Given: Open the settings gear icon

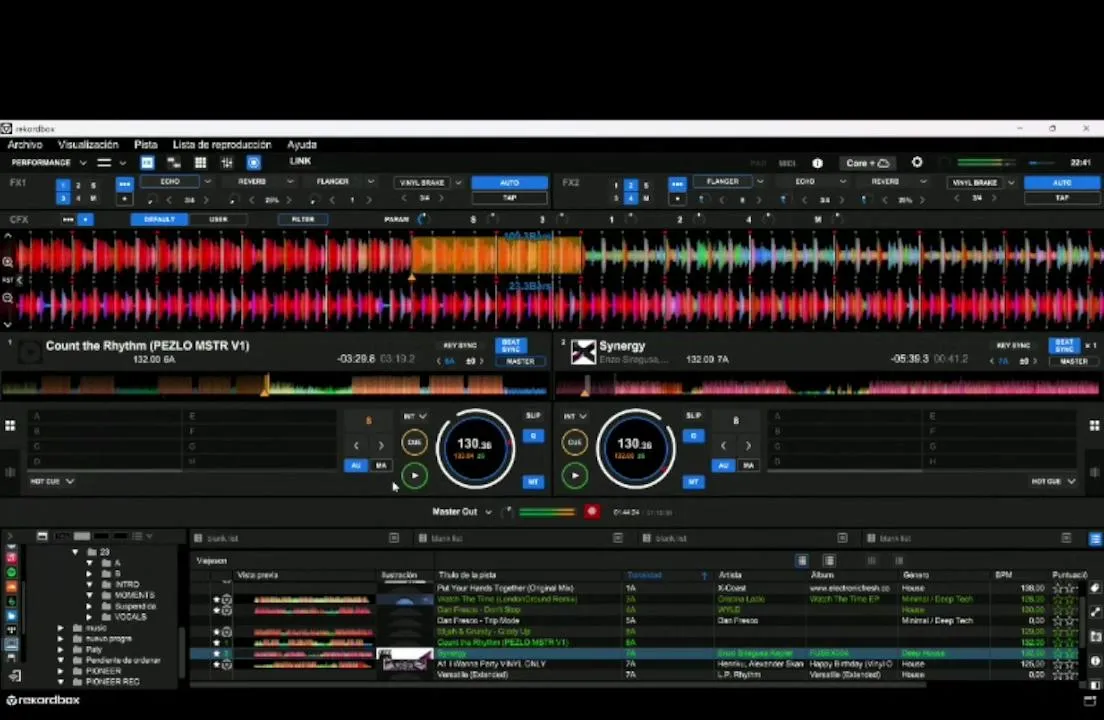Looking at the screenshot, I should click(x=917, y=162).
